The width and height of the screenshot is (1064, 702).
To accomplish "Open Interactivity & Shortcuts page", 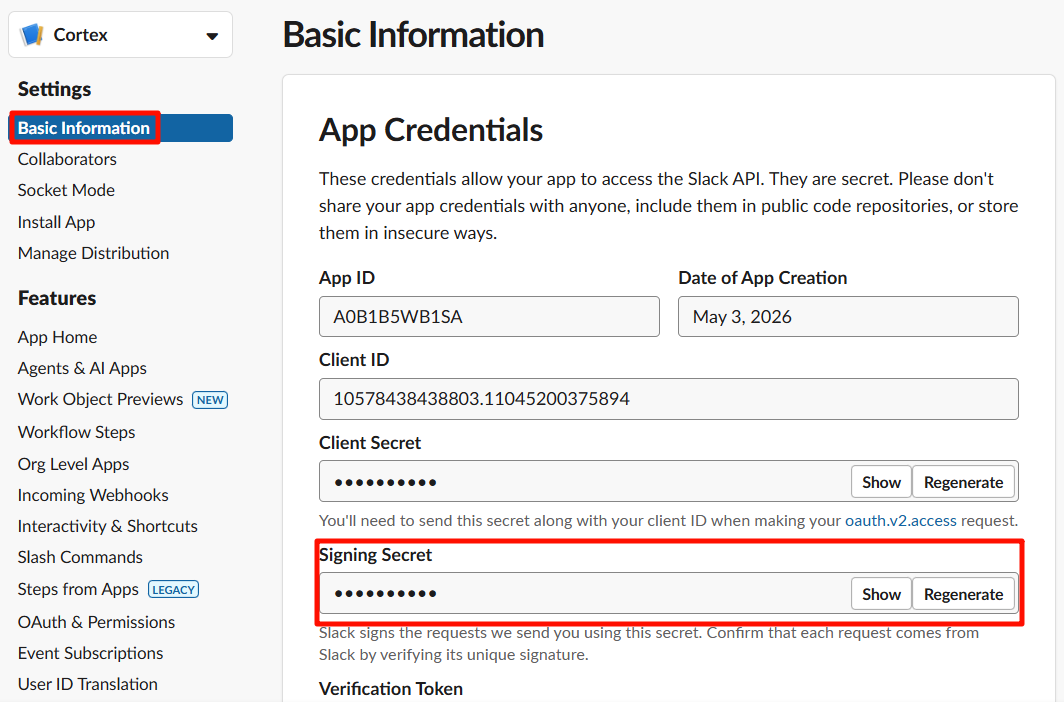I will [108, 526].
